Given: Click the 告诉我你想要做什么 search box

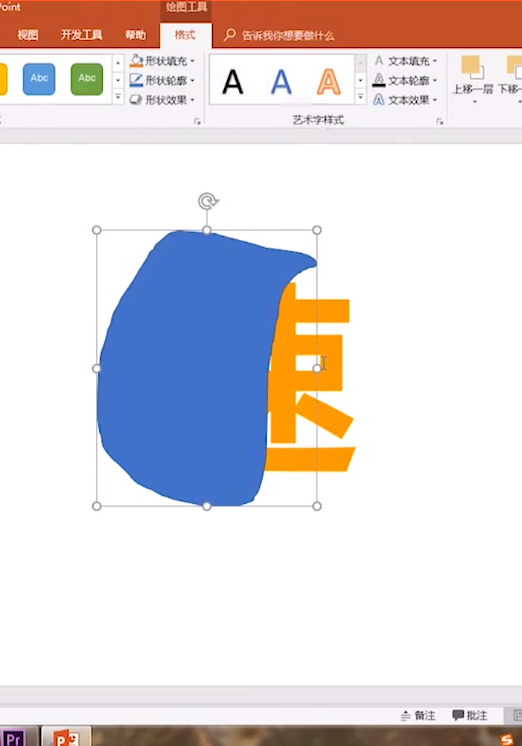Looking at the screenshot, I should click(x=288, y=36).
